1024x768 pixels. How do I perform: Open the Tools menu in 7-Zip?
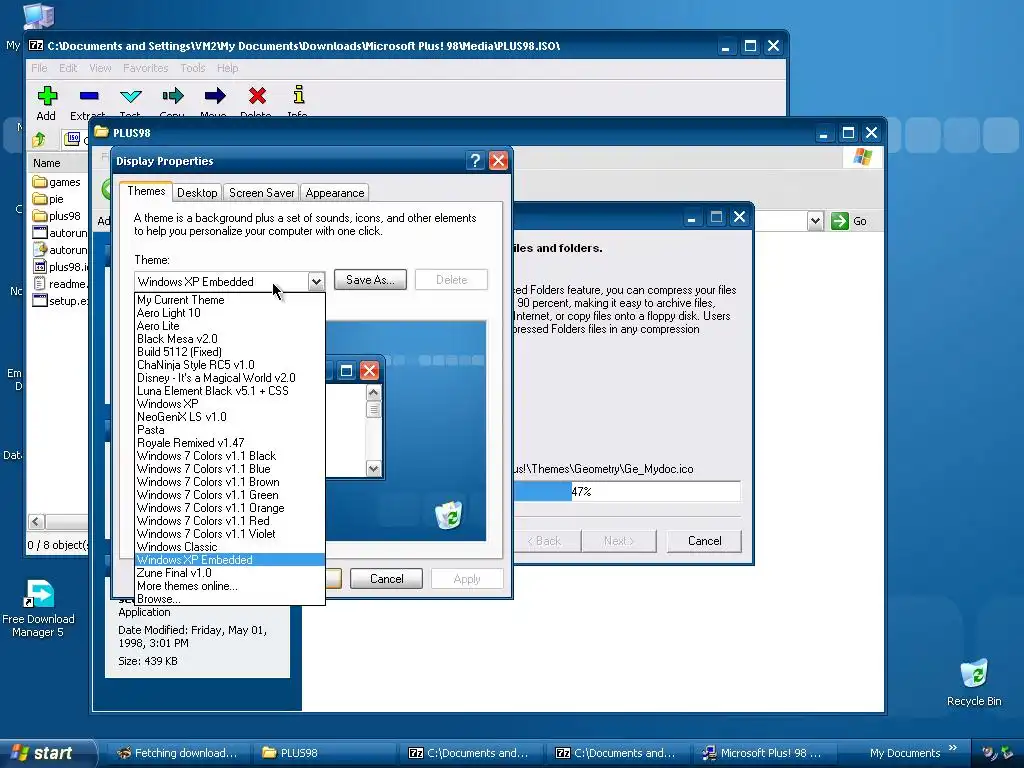click(x=193, y=68)
